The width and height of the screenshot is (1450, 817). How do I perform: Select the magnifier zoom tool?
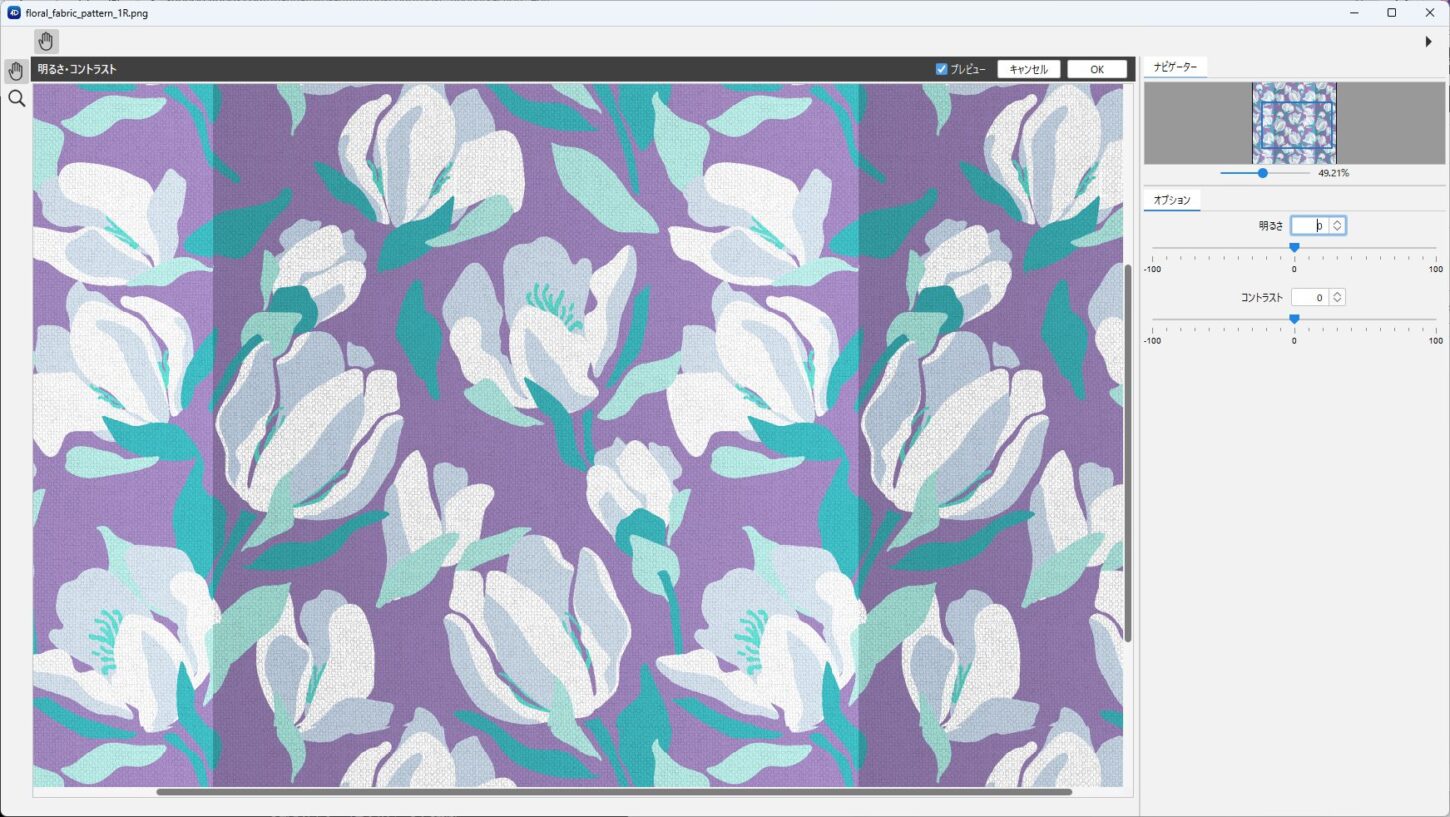pos(16,98)
